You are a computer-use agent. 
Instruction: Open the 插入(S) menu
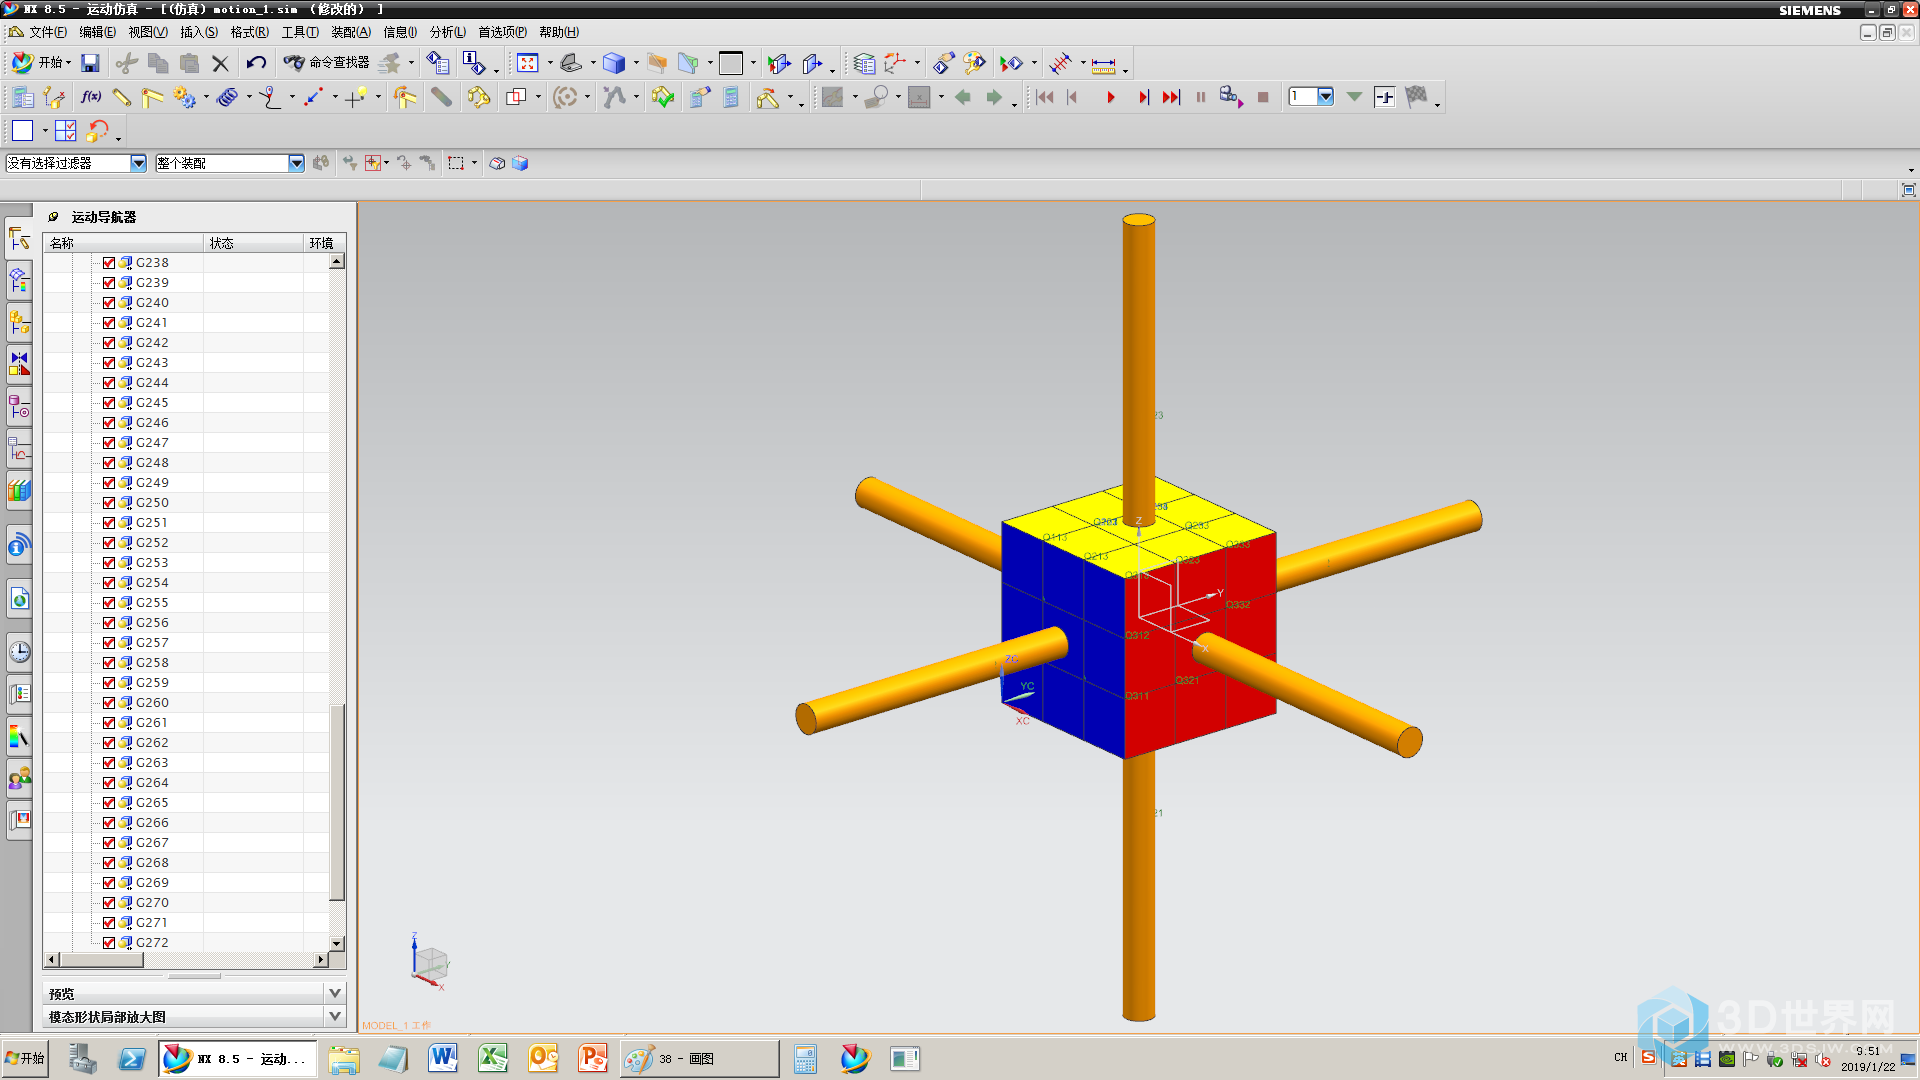(x=199, y=32)
